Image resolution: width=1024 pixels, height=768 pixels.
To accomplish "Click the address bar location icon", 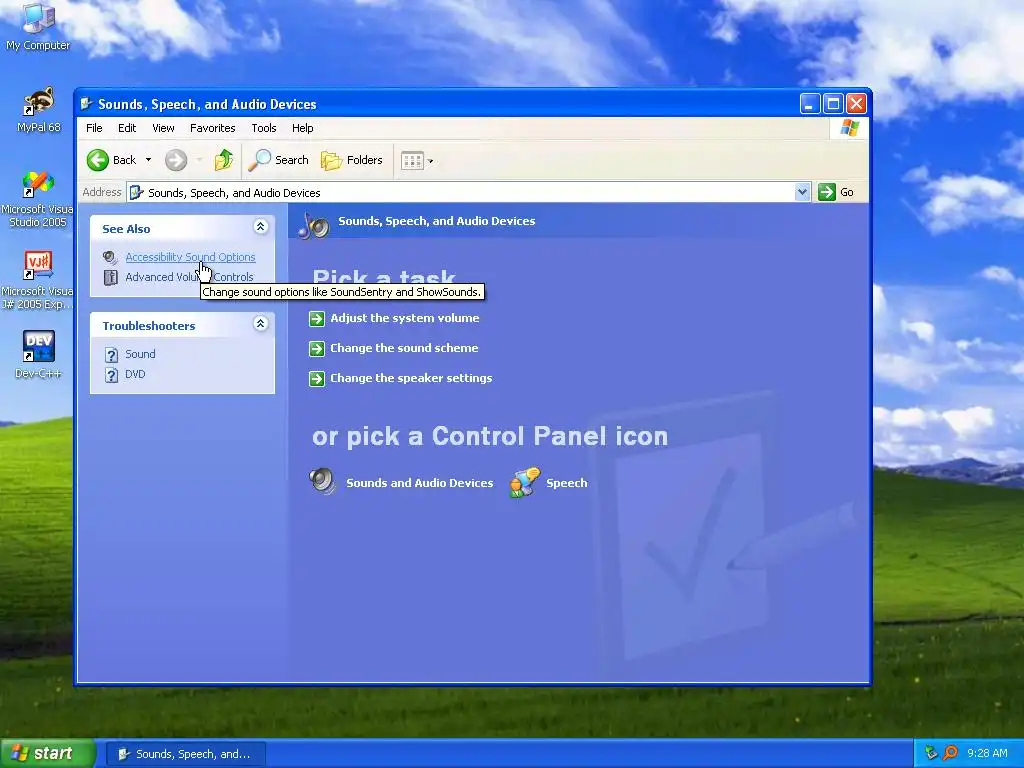I will [136, 193].
